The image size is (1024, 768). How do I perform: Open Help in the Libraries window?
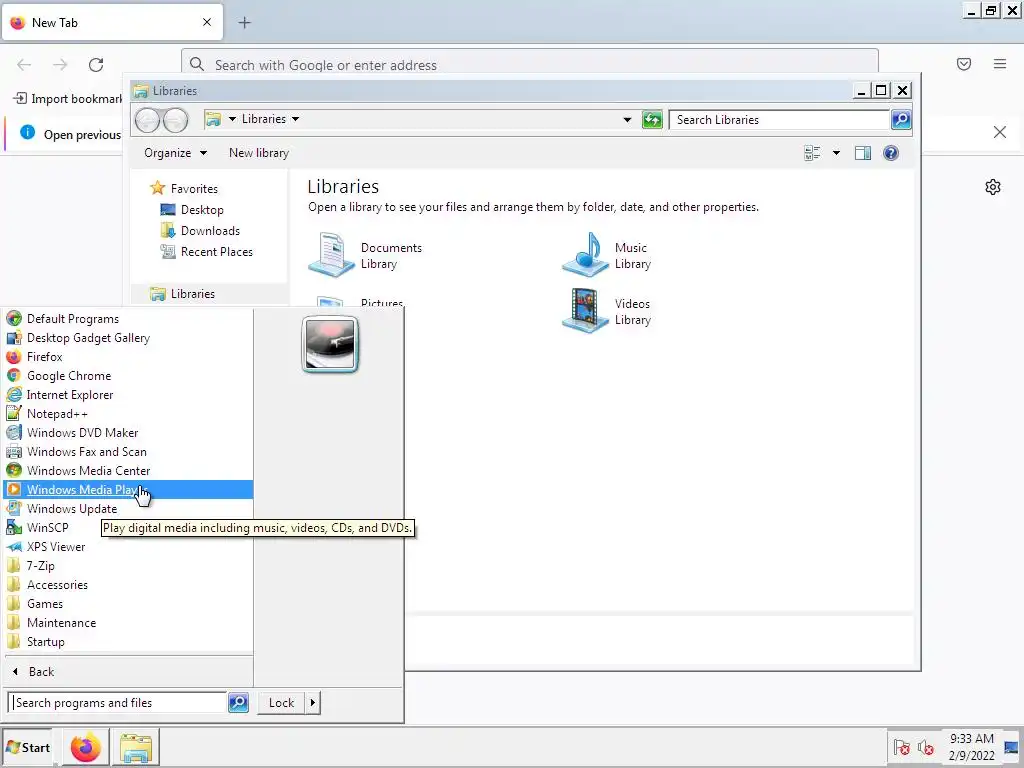(891, 153)
